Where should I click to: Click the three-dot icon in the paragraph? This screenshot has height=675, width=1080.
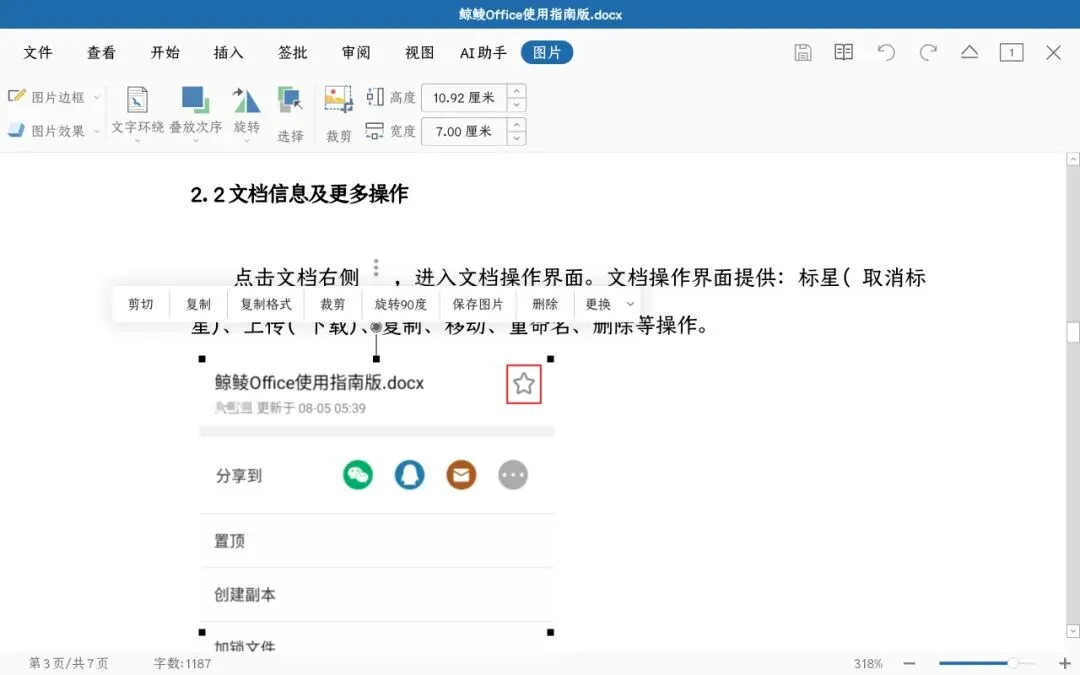376,268
